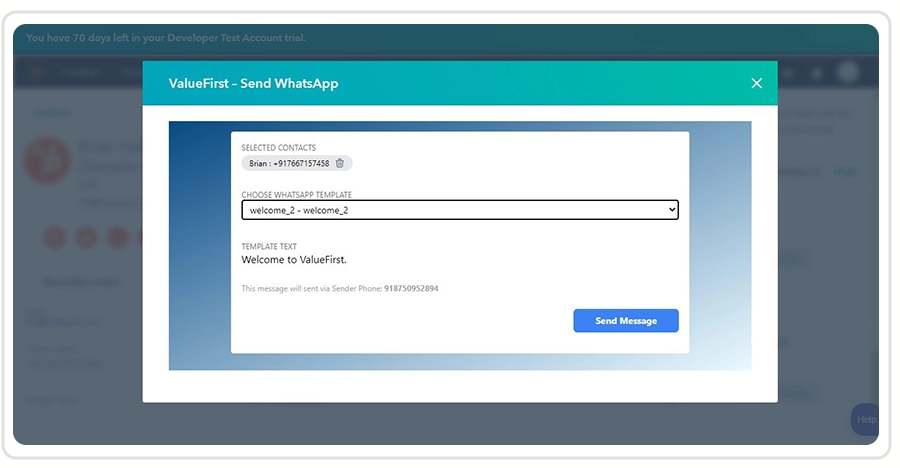
Task: Click the Template Text label
Action: (269, 246)
